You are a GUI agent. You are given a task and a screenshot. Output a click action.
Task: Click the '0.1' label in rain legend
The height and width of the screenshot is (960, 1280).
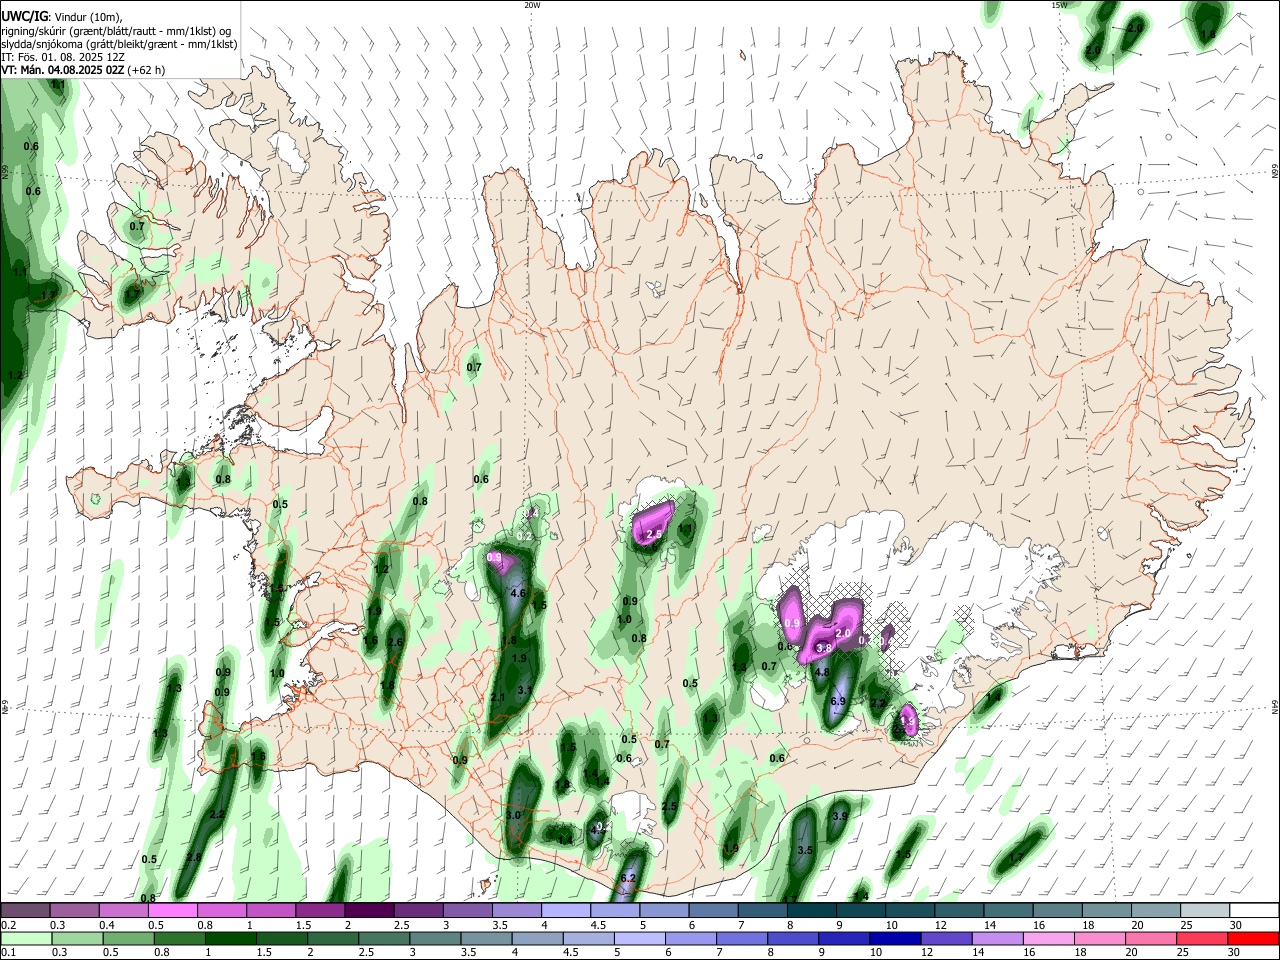(x=8, y=953)
